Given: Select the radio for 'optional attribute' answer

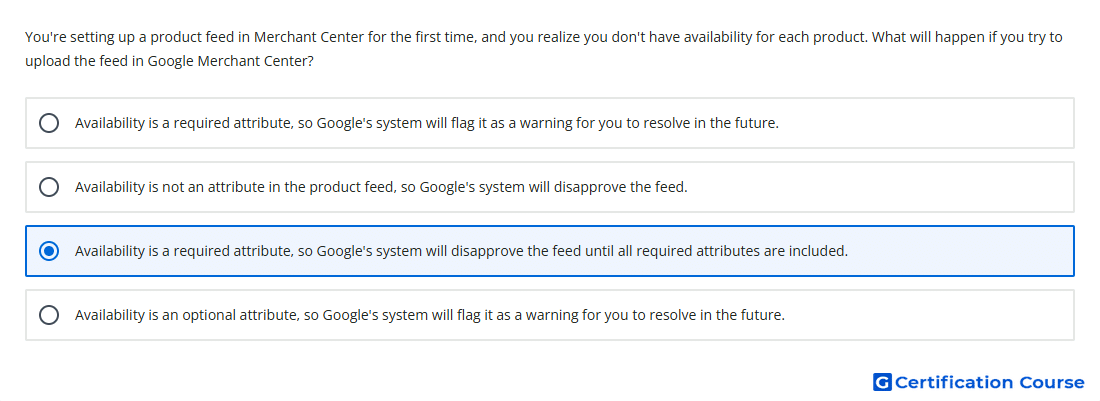Looking at the screenshot, I should coord(49,315).
